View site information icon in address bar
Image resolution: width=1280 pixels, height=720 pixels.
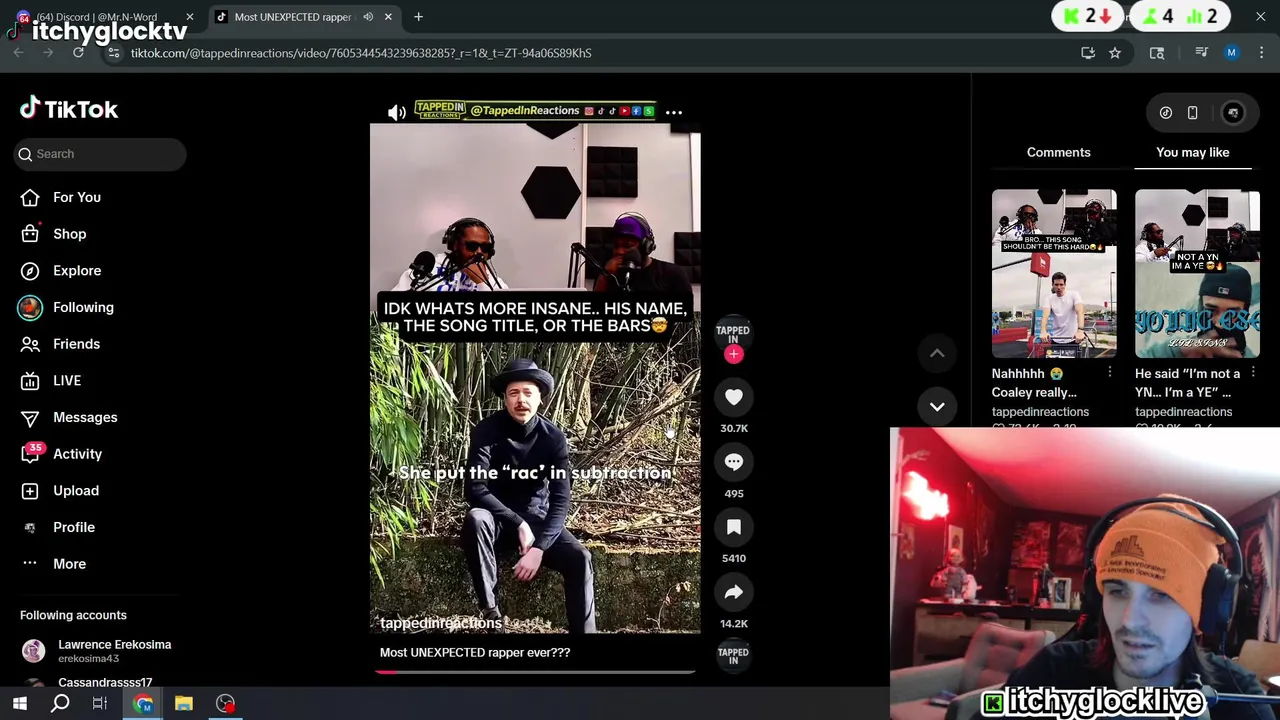114,53
